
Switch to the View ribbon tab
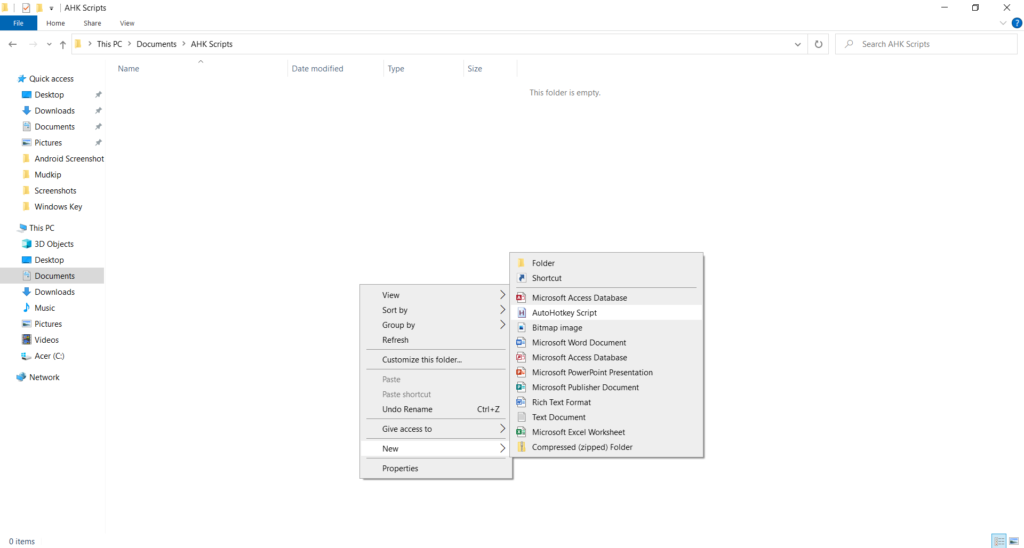[127, 23]
